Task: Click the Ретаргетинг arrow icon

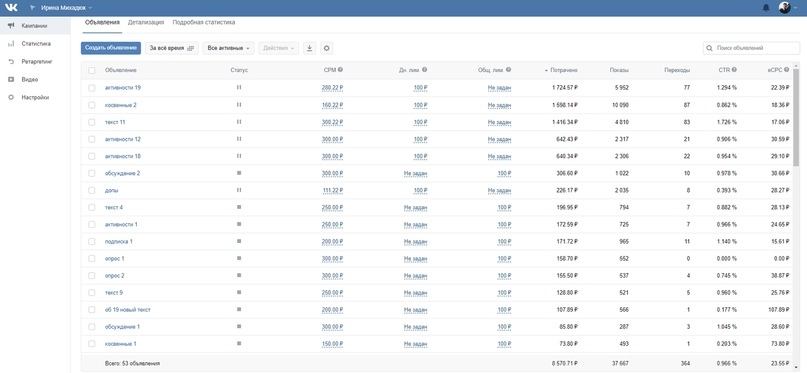Action: [x=11, y=61]
